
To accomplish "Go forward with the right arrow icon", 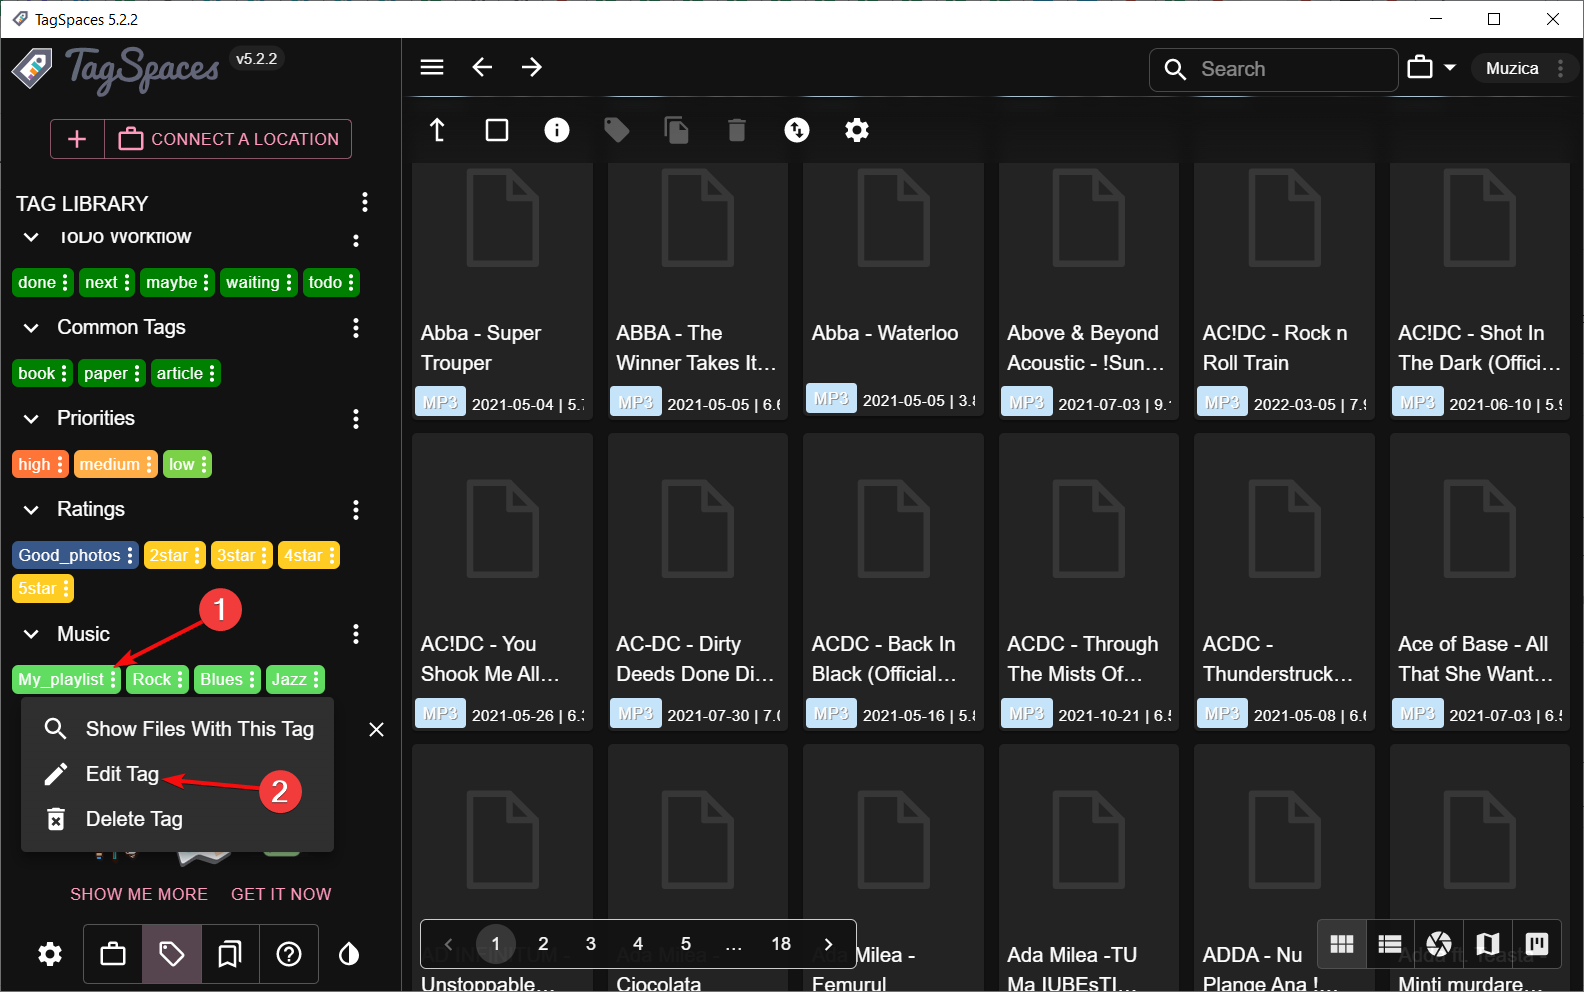I will click(532, 67).
